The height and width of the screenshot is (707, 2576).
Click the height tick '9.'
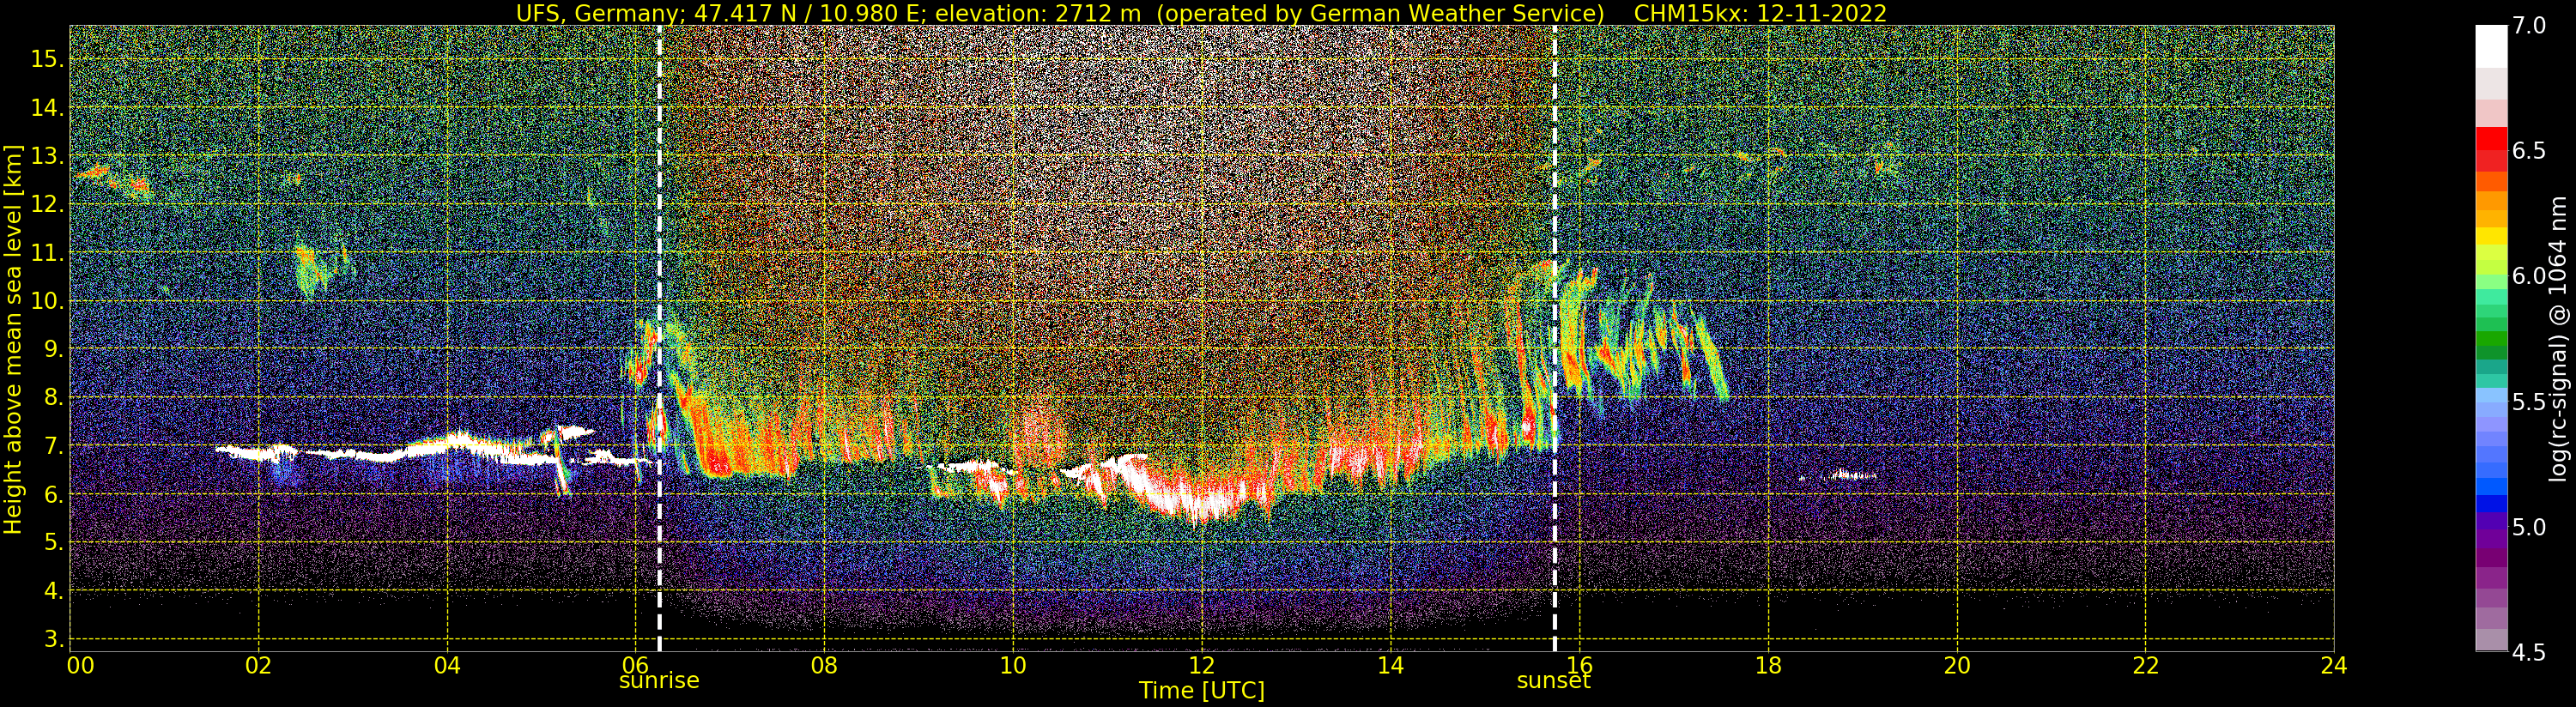(x=55, y=349)
